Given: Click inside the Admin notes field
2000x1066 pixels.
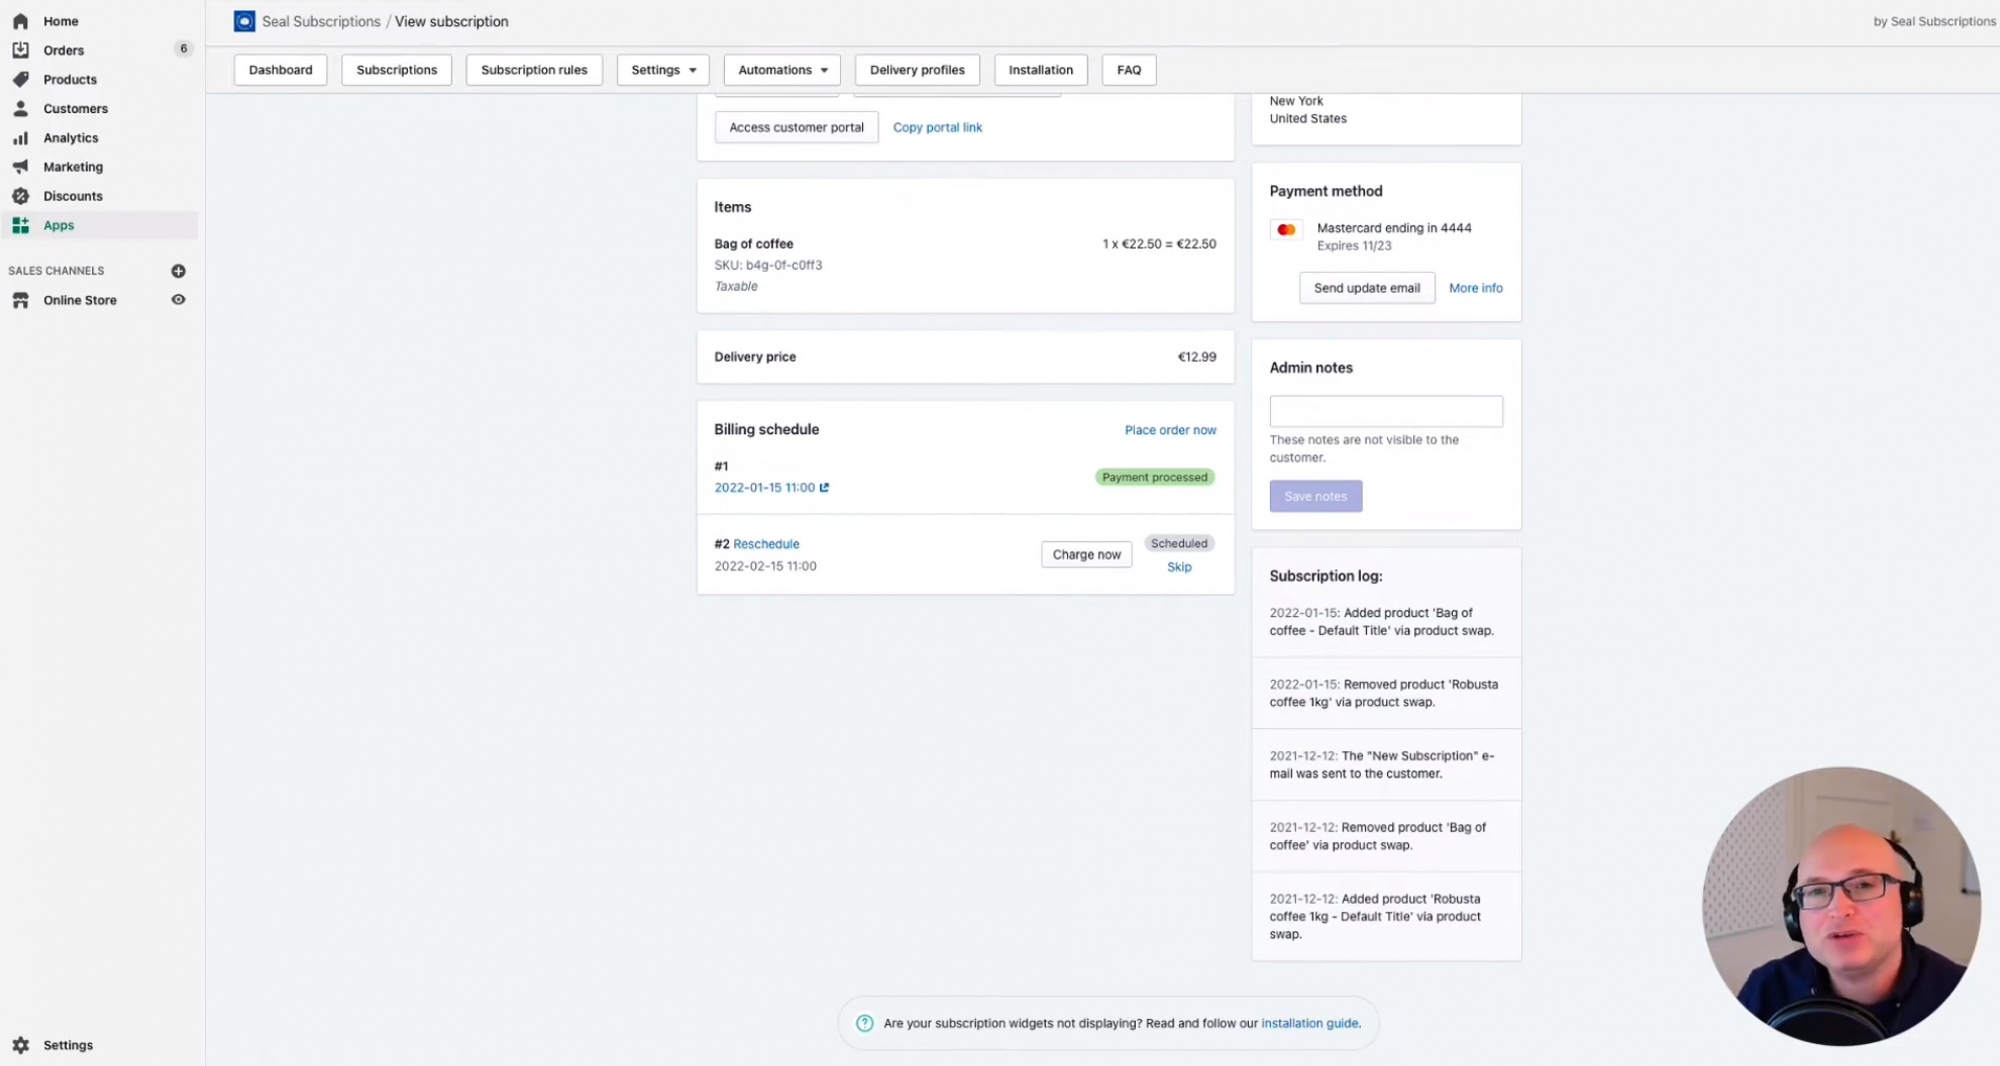Looking at the screenshot, I should (1386, 410).
